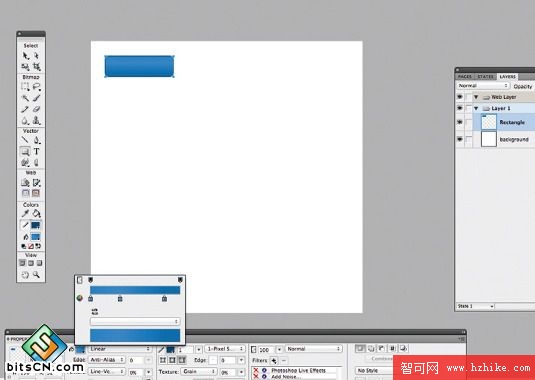This screenshot has height=380, width=535.
Task: Collapse the Layer 1 disclosure triangle
Action: tap(476, 108)
